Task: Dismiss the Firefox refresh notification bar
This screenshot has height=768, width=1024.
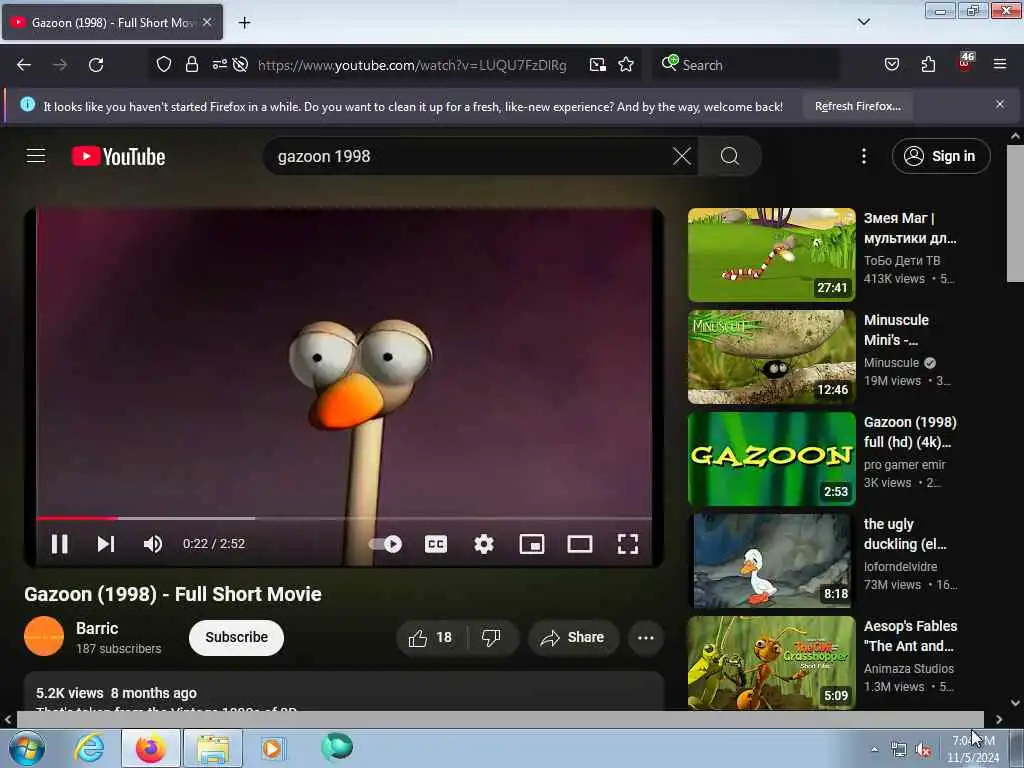Action: pos(1000,104)
